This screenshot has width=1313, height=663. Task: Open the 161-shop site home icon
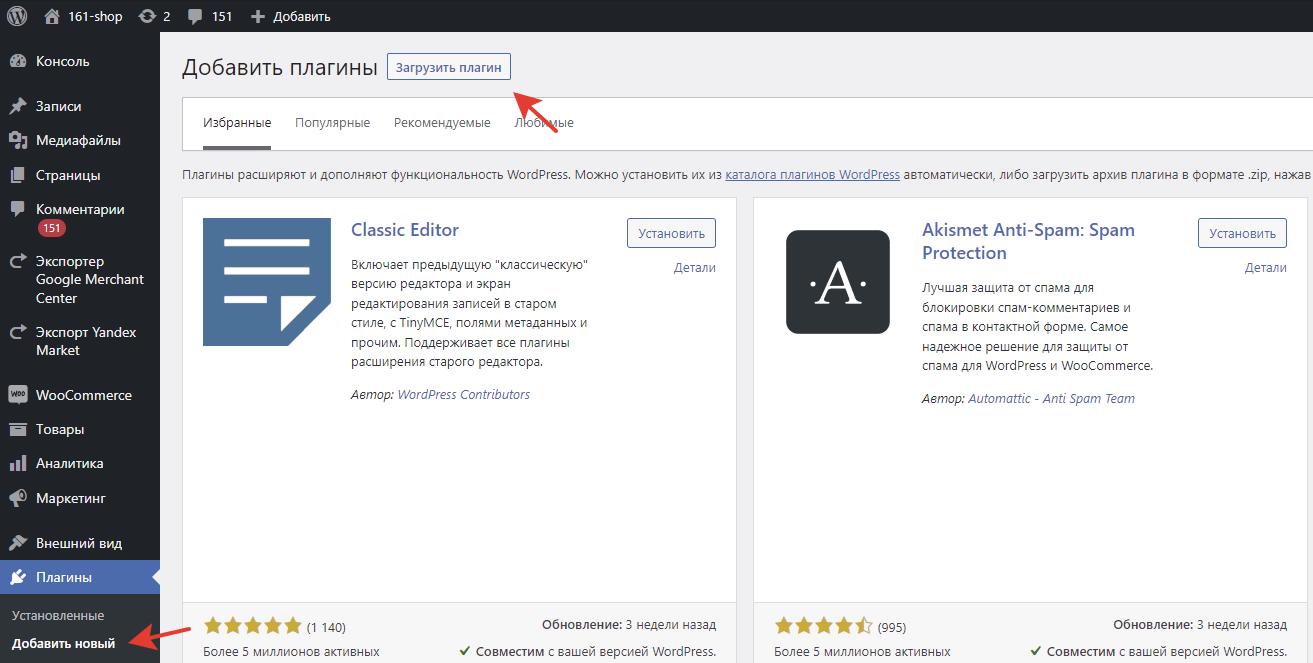(x=53, y=16)
